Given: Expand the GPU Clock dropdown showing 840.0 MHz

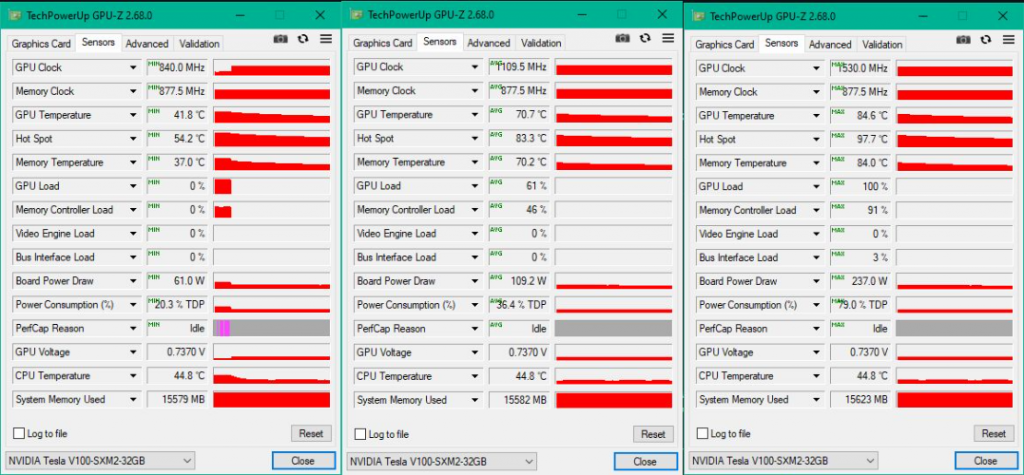Looking at the screenshot, I should point(133,67).
